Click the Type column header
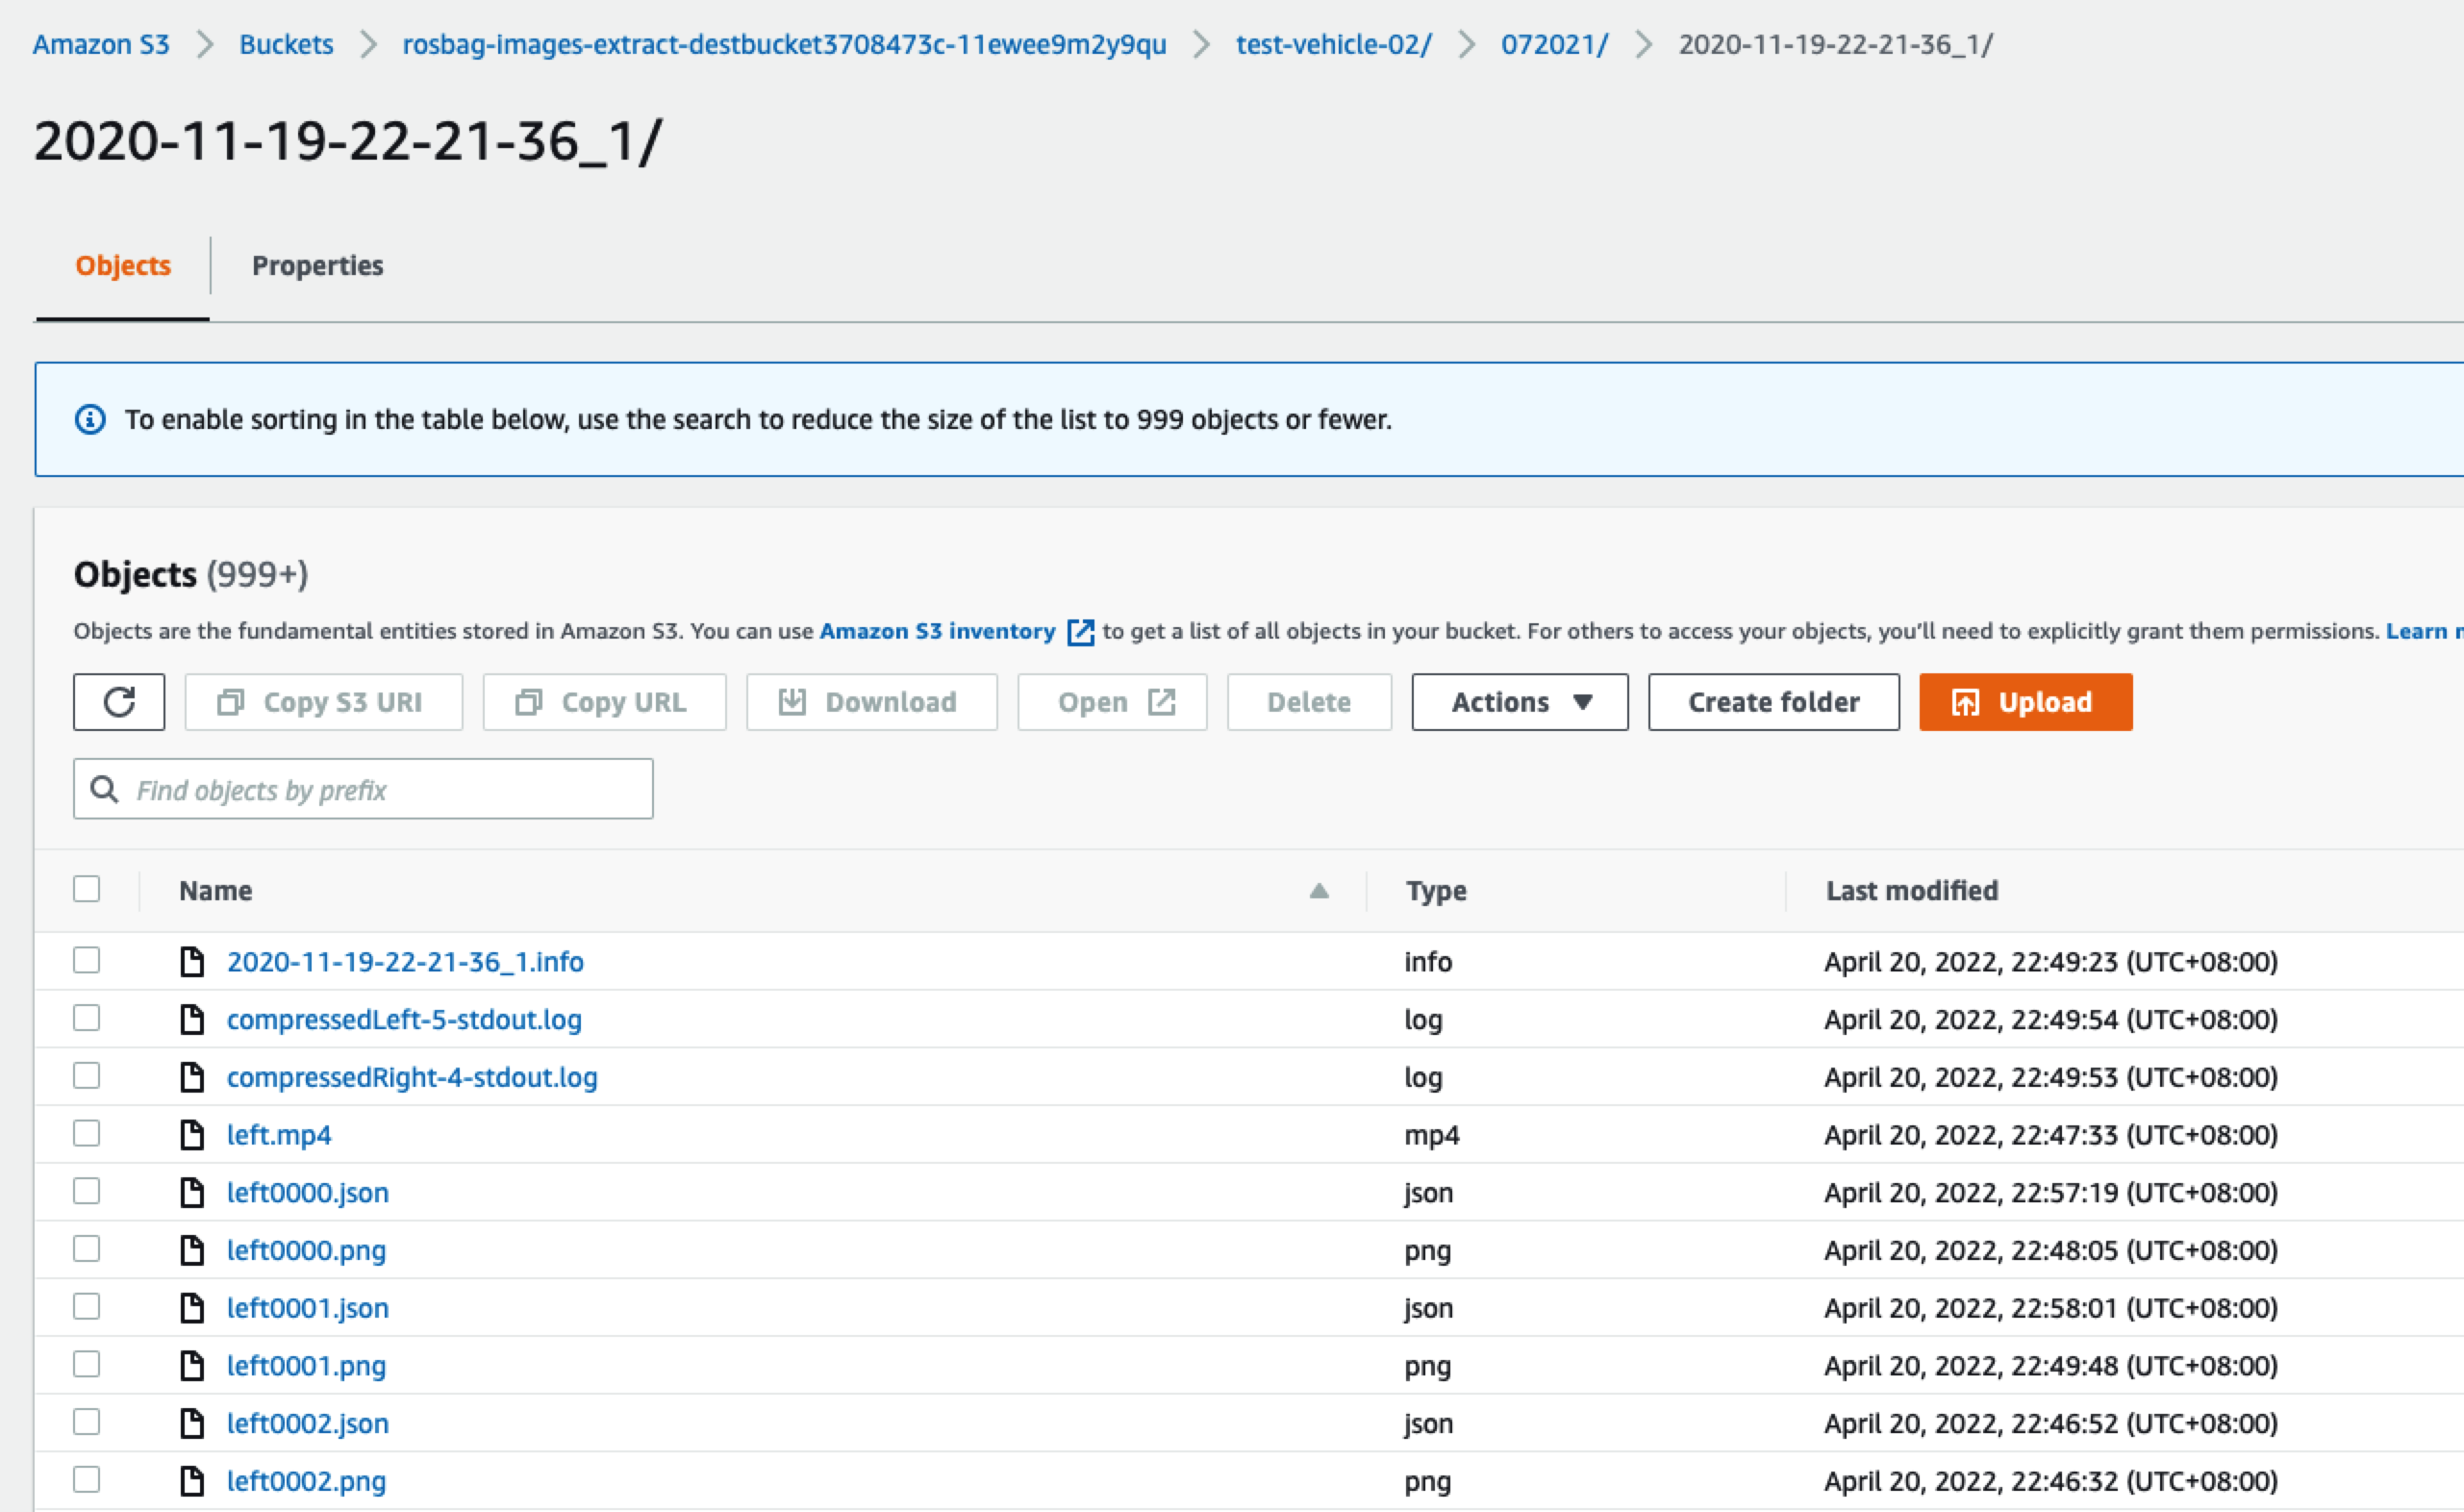Screen dimensions: 2464x1512 (1436, 890)
